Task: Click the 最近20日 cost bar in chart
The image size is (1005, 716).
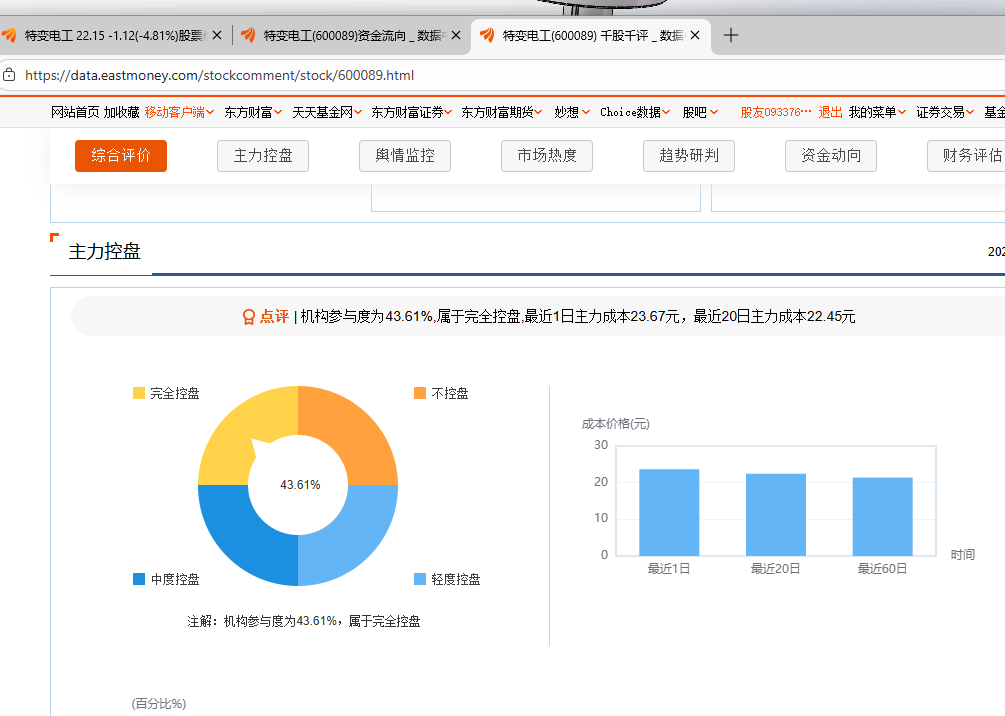Action: click(x=775, y=514)
